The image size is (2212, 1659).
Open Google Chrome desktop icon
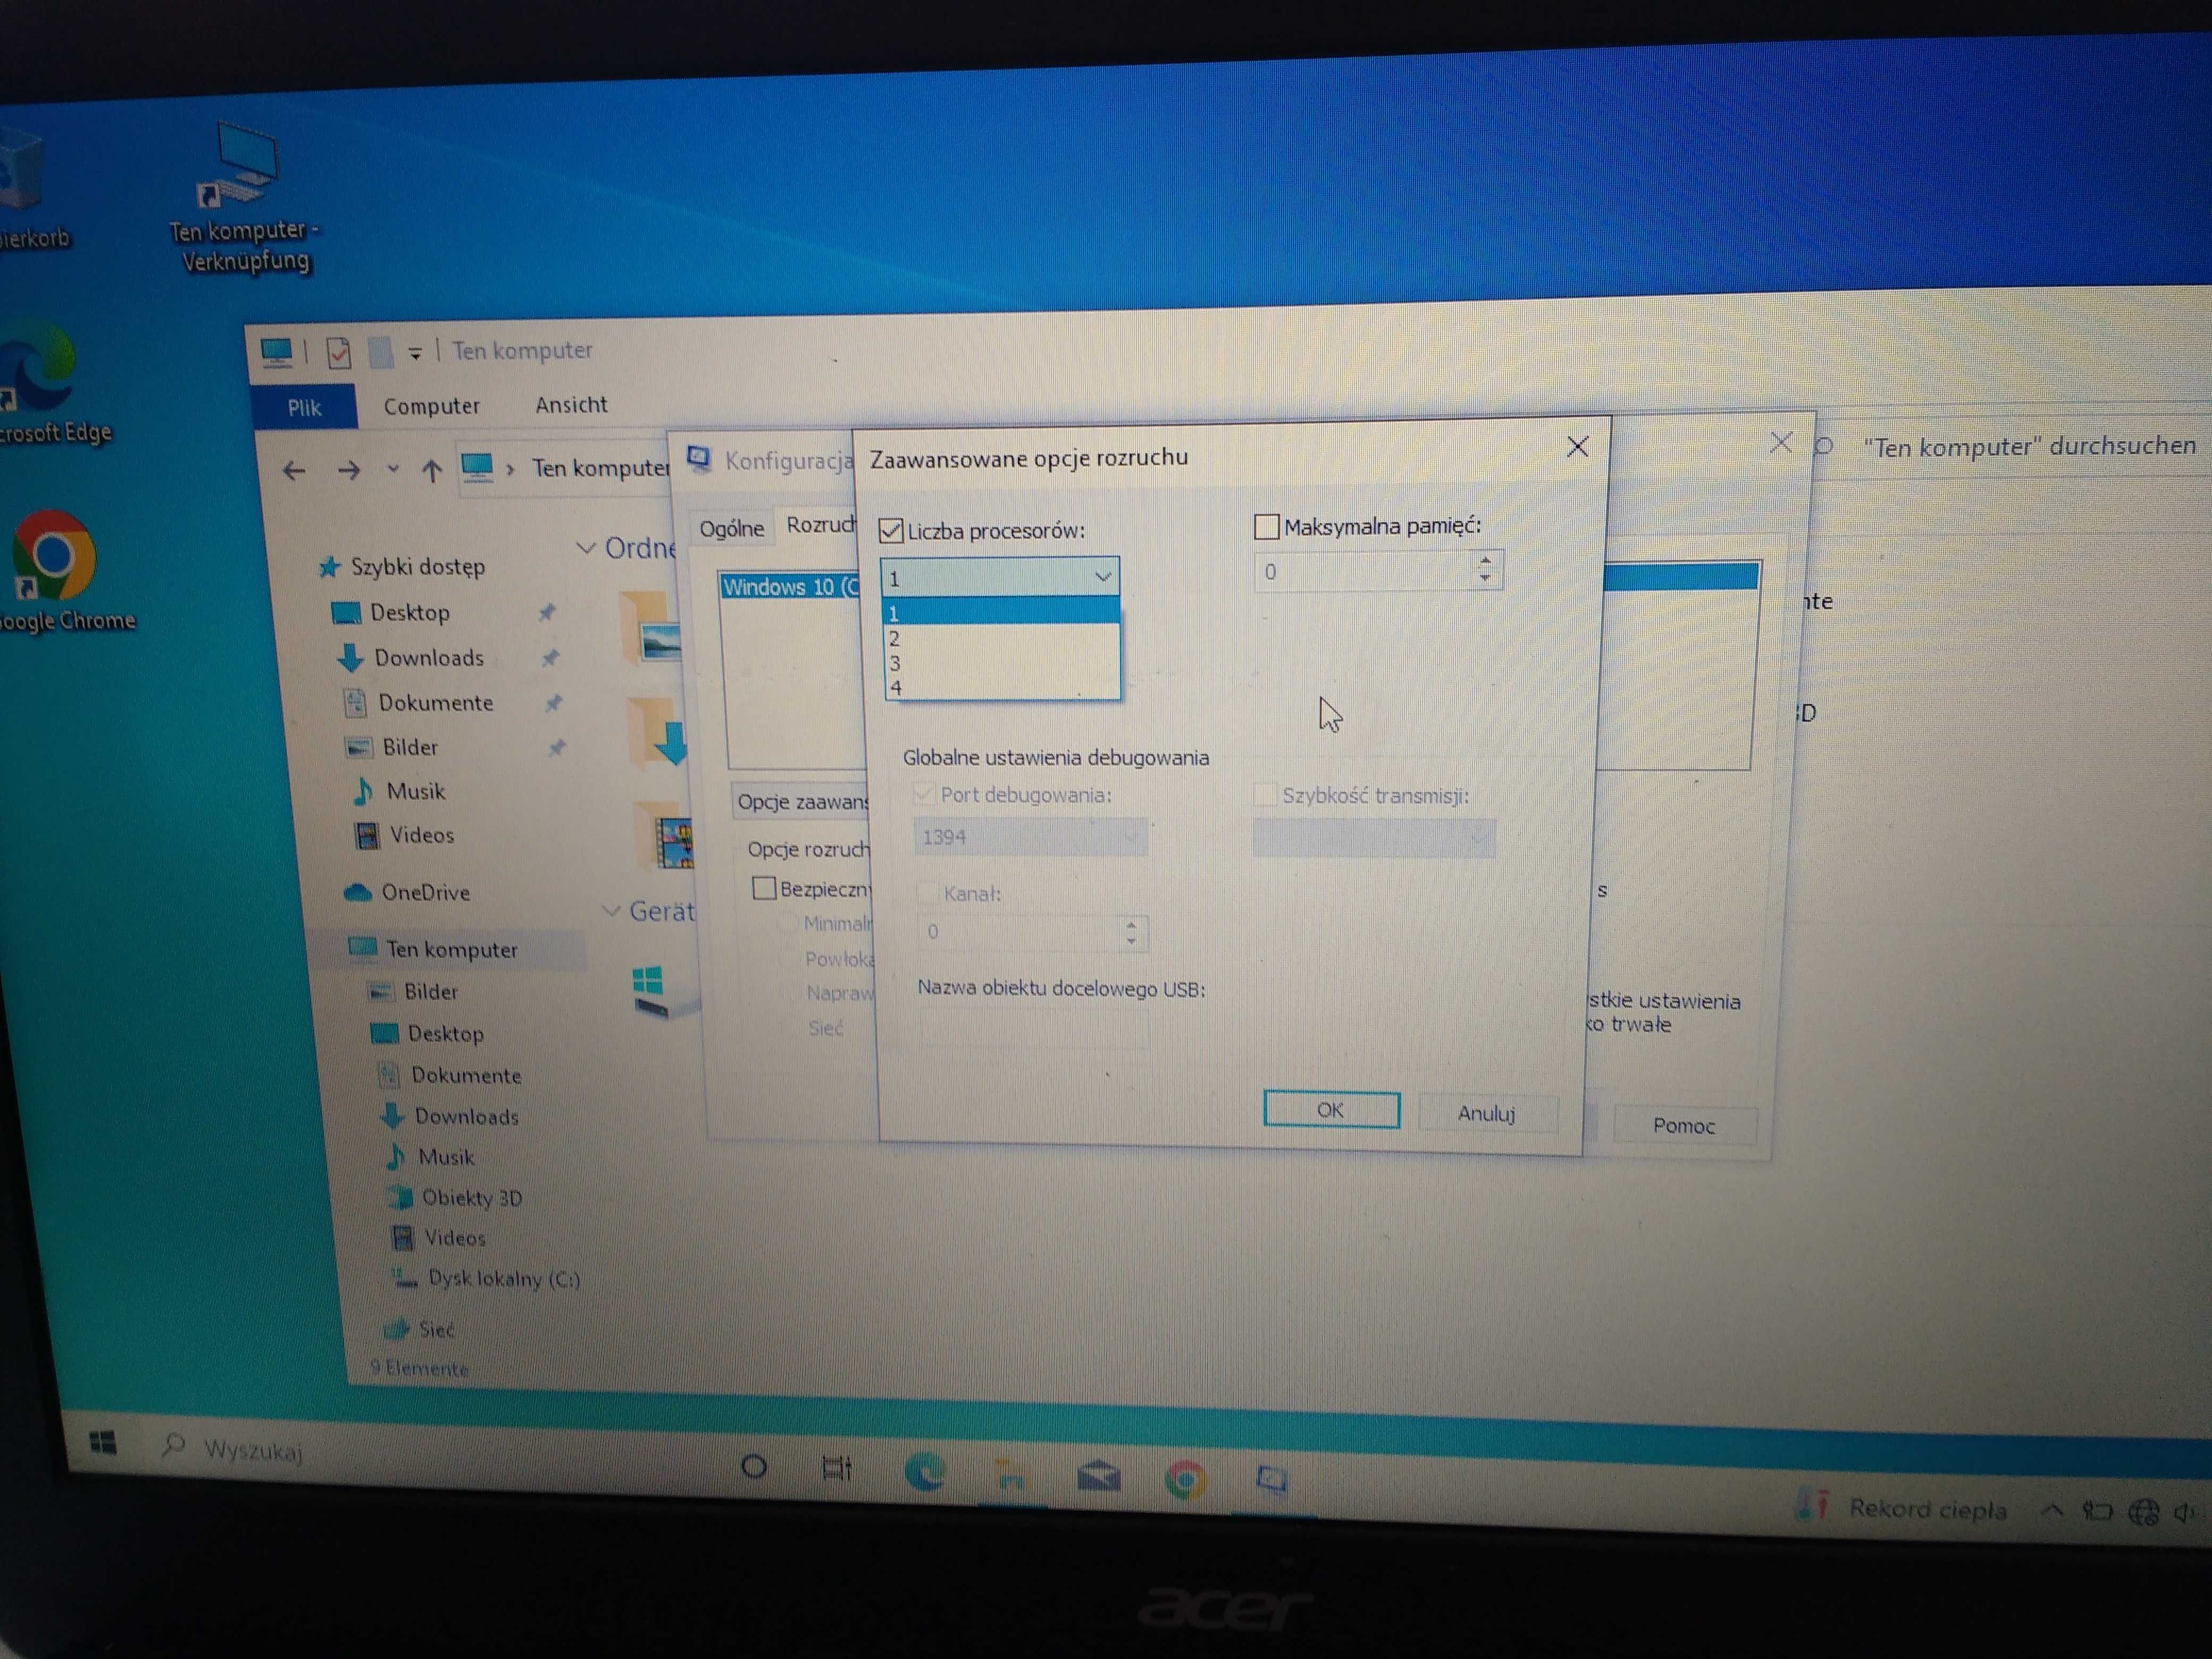tap(58, 571)
